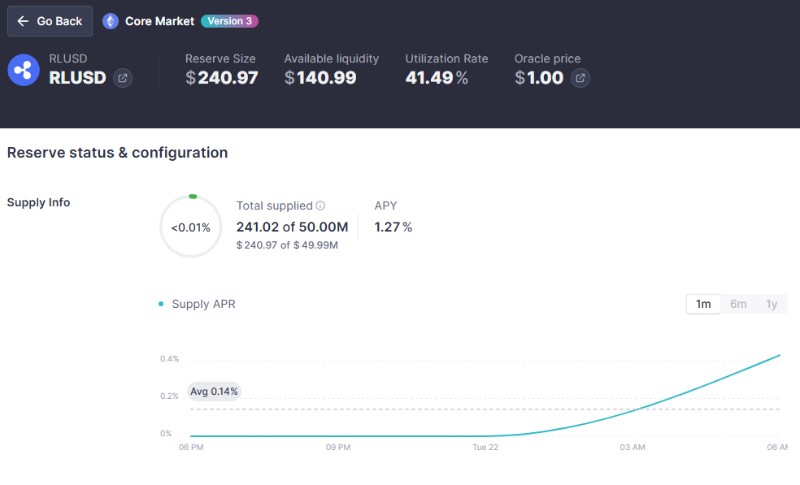Click the Tue 22 timeline label
Viewport: 800px width, 485px height.
point(486,447)
